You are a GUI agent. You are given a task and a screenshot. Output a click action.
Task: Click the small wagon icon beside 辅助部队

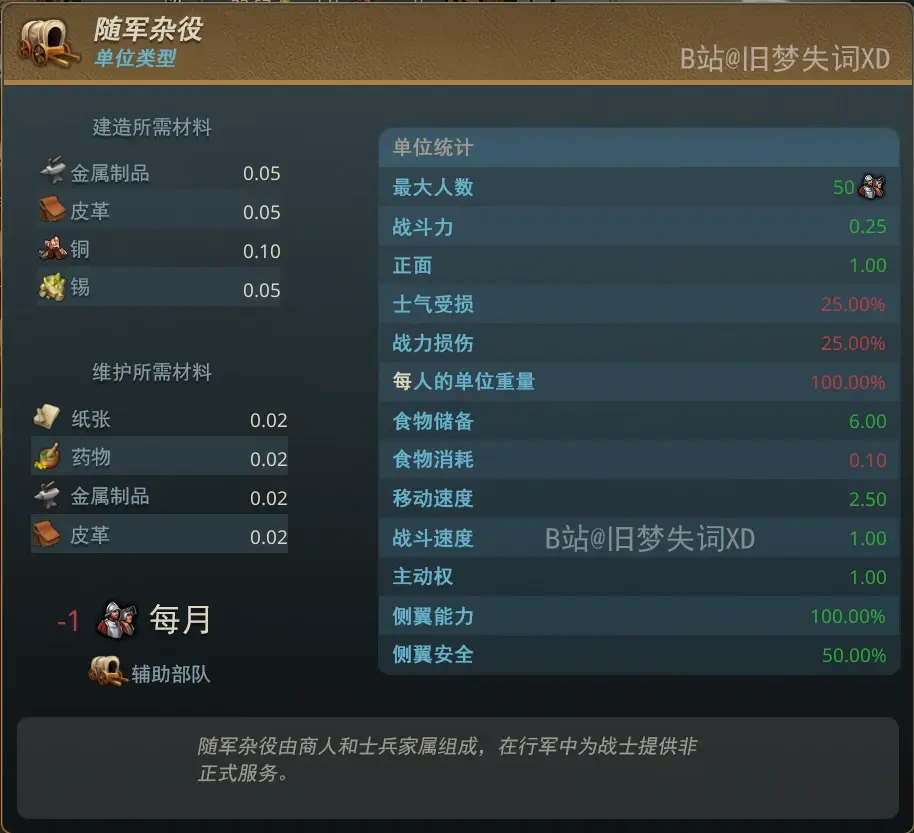click(107, 671)
